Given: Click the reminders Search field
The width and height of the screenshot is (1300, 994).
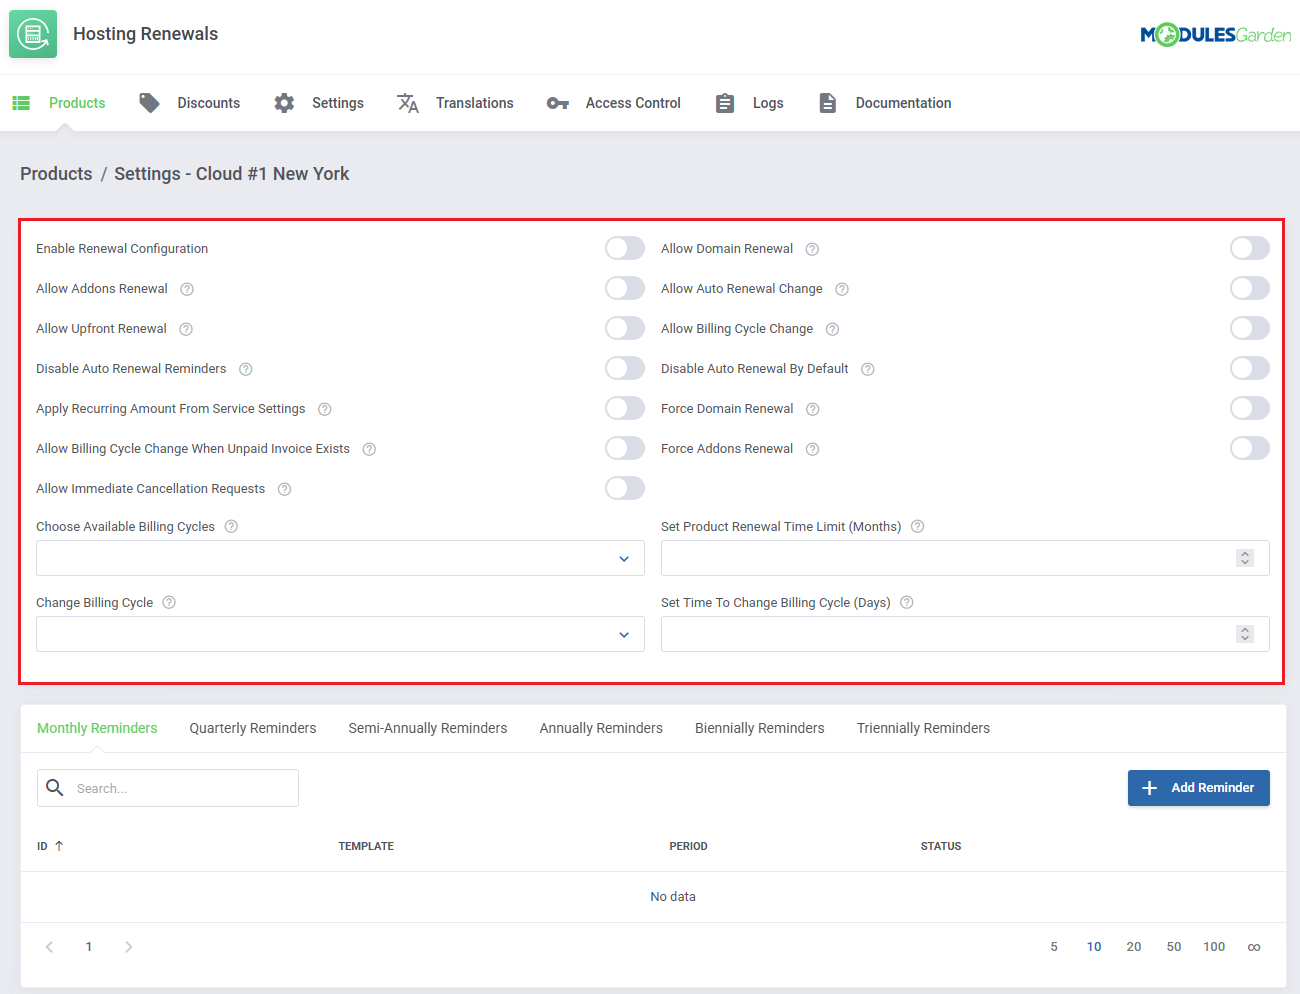Looking at the screenshot, I should (168, 788).
